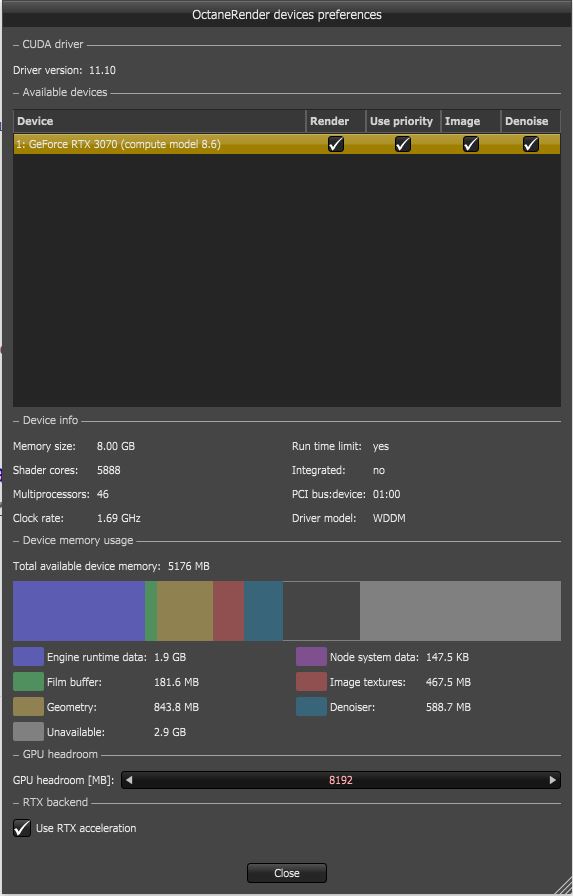Click Driver version 11.10 text
573x896 pixels.
pyautogui.click(x=65, y=70)
